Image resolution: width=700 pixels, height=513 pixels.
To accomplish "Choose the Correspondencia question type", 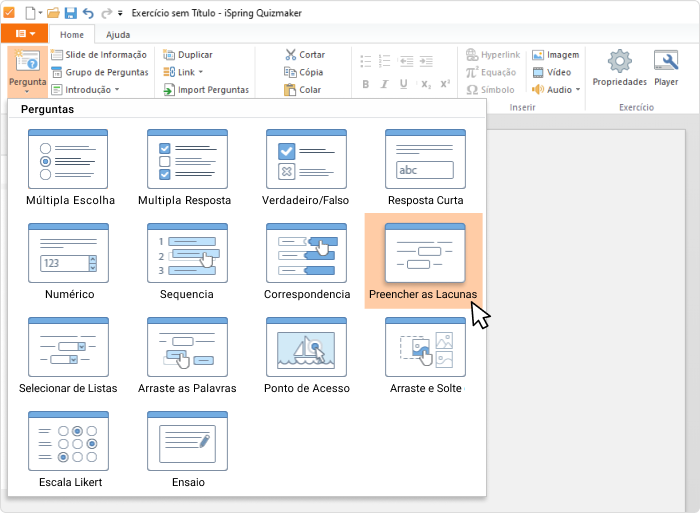I will [306, 261].
